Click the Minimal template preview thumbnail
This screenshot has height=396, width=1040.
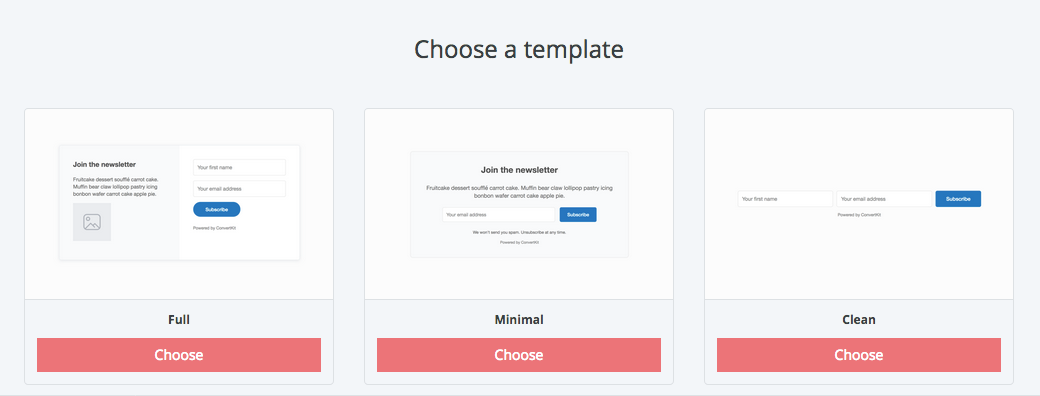click(x=519, y=204)
